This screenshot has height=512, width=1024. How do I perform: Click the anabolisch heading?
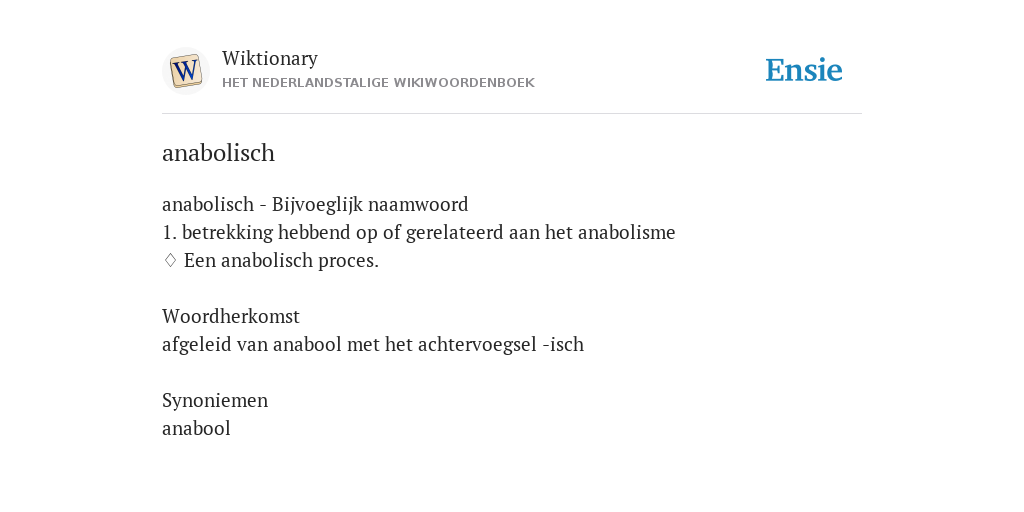click(x=218, y=153)
